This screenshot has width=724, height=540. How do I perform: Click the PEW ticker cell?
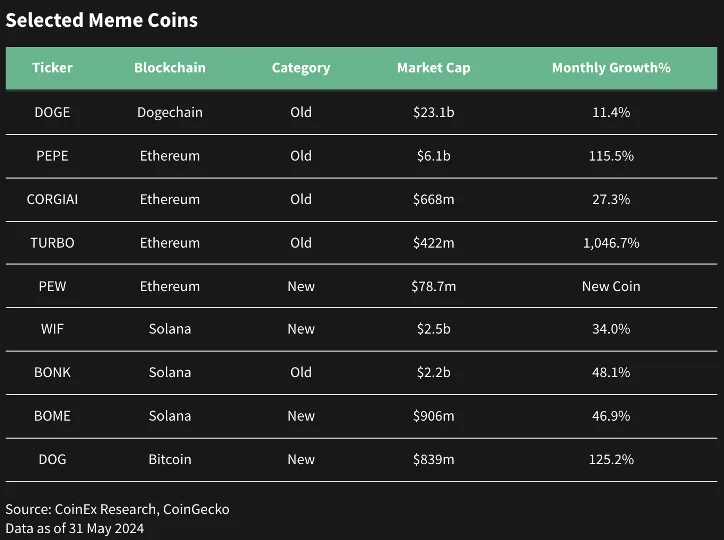(x=52, y=286)
